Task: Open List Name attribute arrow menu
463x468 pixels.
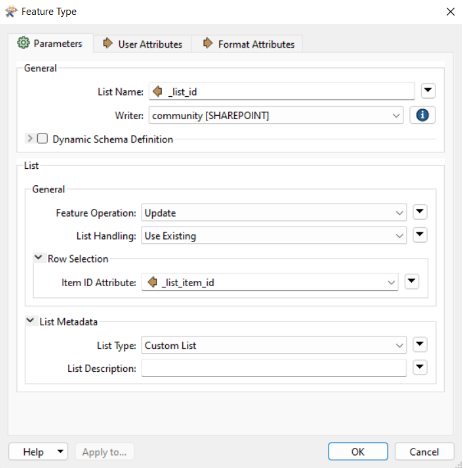Action: [428, 91]
